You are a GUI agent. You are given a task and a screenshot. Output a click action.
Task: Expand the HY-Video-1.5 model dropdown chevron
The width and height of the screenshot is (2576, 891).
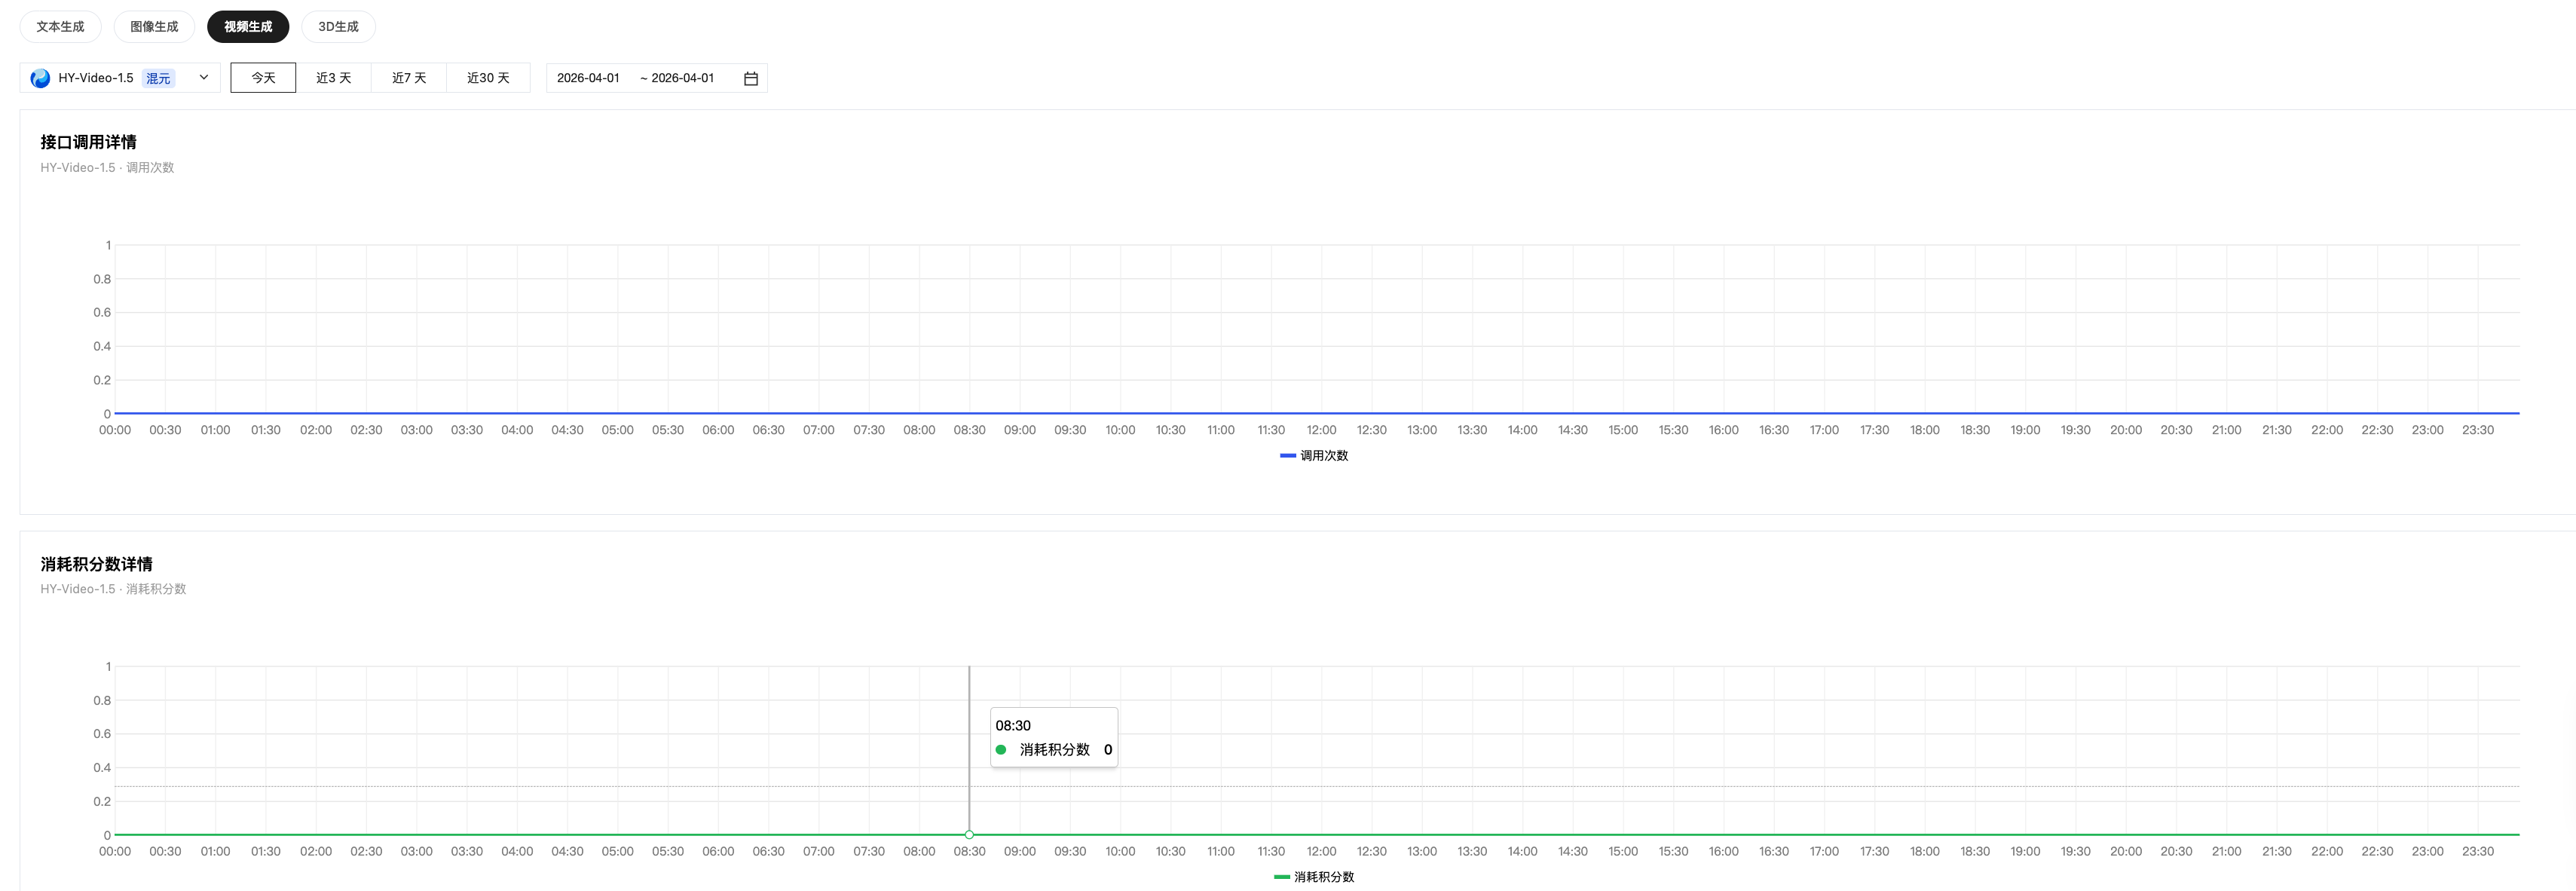204,77
